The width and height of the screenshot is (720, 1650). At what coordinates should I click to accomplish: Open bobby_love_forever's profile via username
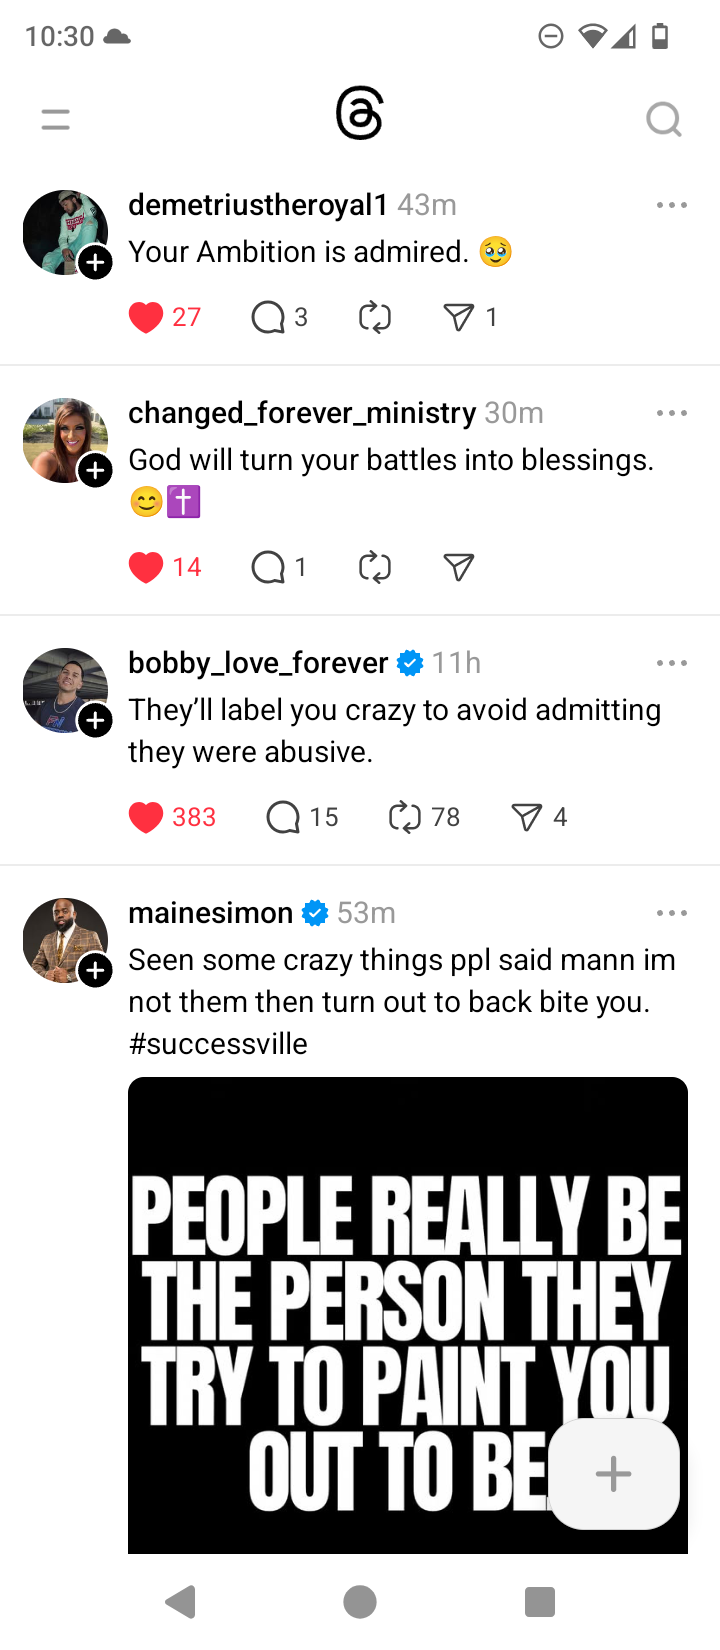(258, 663)
